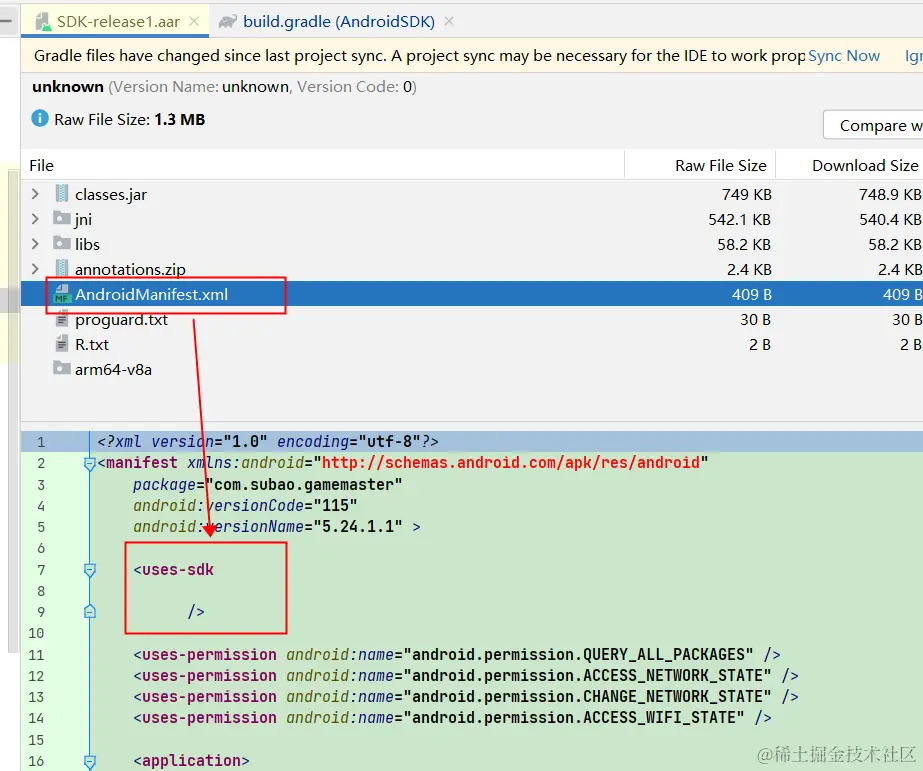Screen dimensions: 923x771
Task: Open the build.gradle (AndroidSDK) tab
Action: [x=338, y=22]
